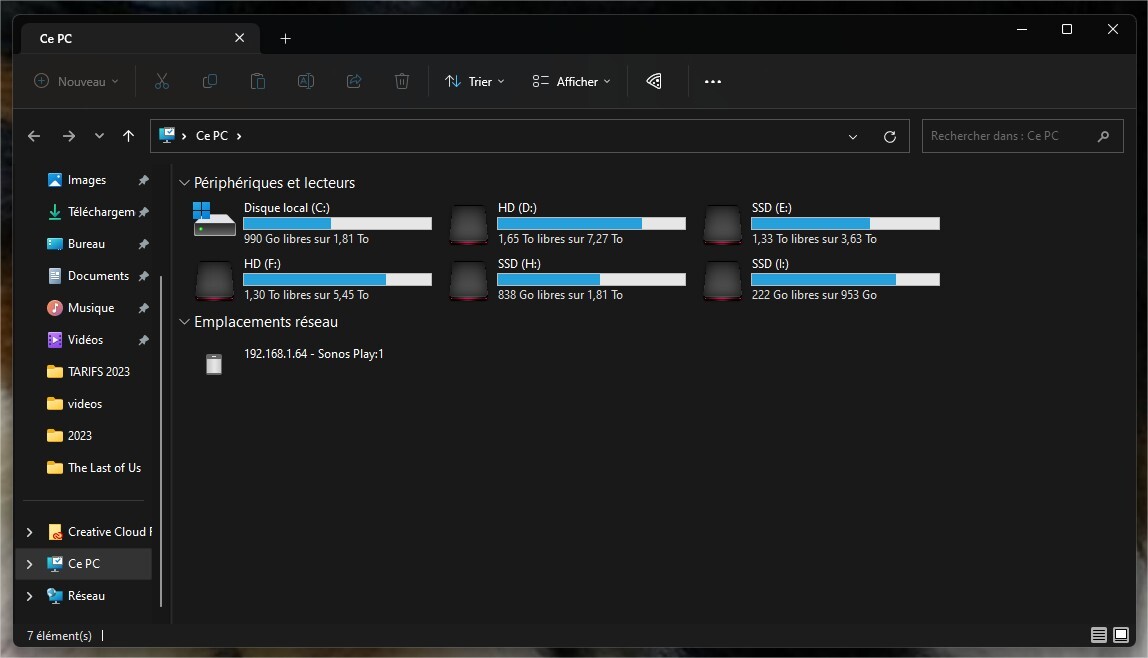1148x658 pixels.
Task: Click the 7 élément(s) status text
Action: coord(59,636)
